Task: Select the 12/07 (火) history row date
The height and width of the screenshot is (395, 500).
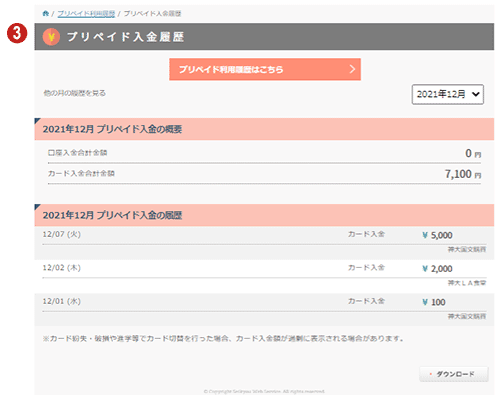Action: tap(62, 234)
